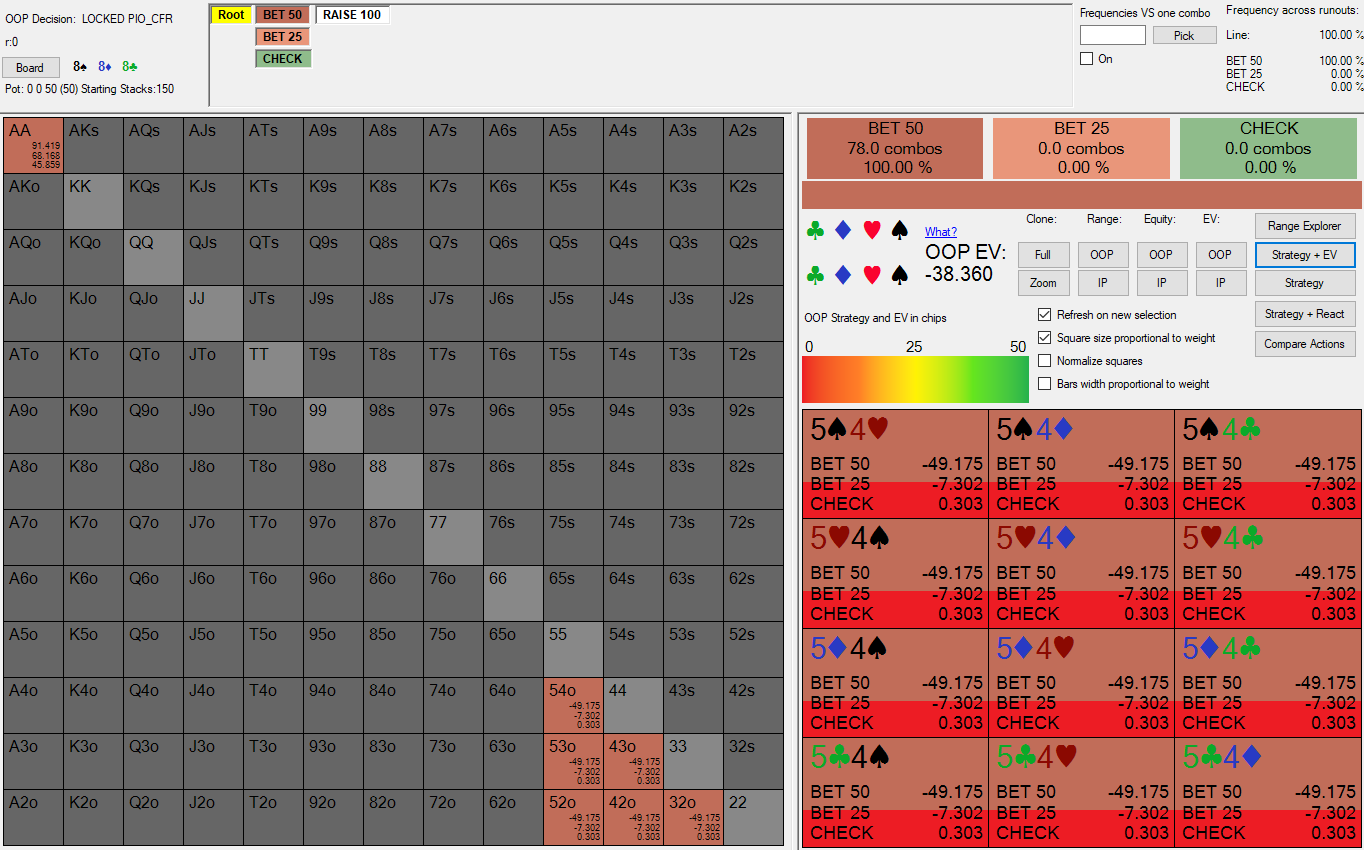Select CHECK node in tree
Viewport: 1364px width, 850px height.
click(x=283, y=59)
